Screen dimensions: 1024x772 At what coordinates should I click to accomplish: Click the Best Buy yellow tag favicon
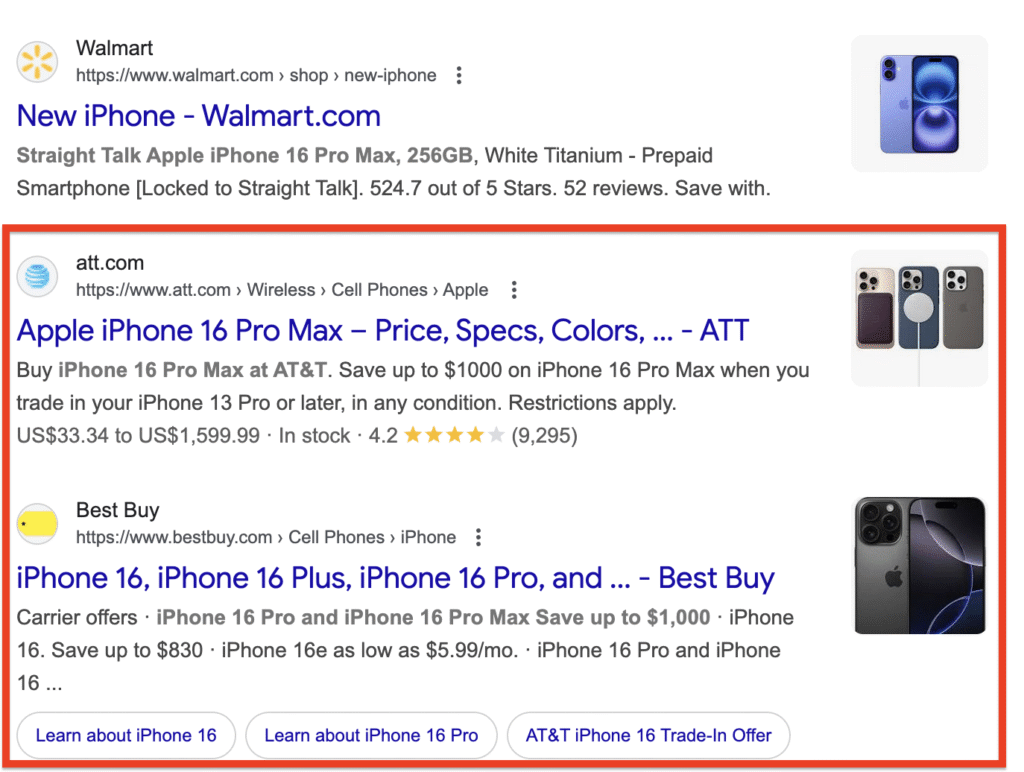point(37,524)
